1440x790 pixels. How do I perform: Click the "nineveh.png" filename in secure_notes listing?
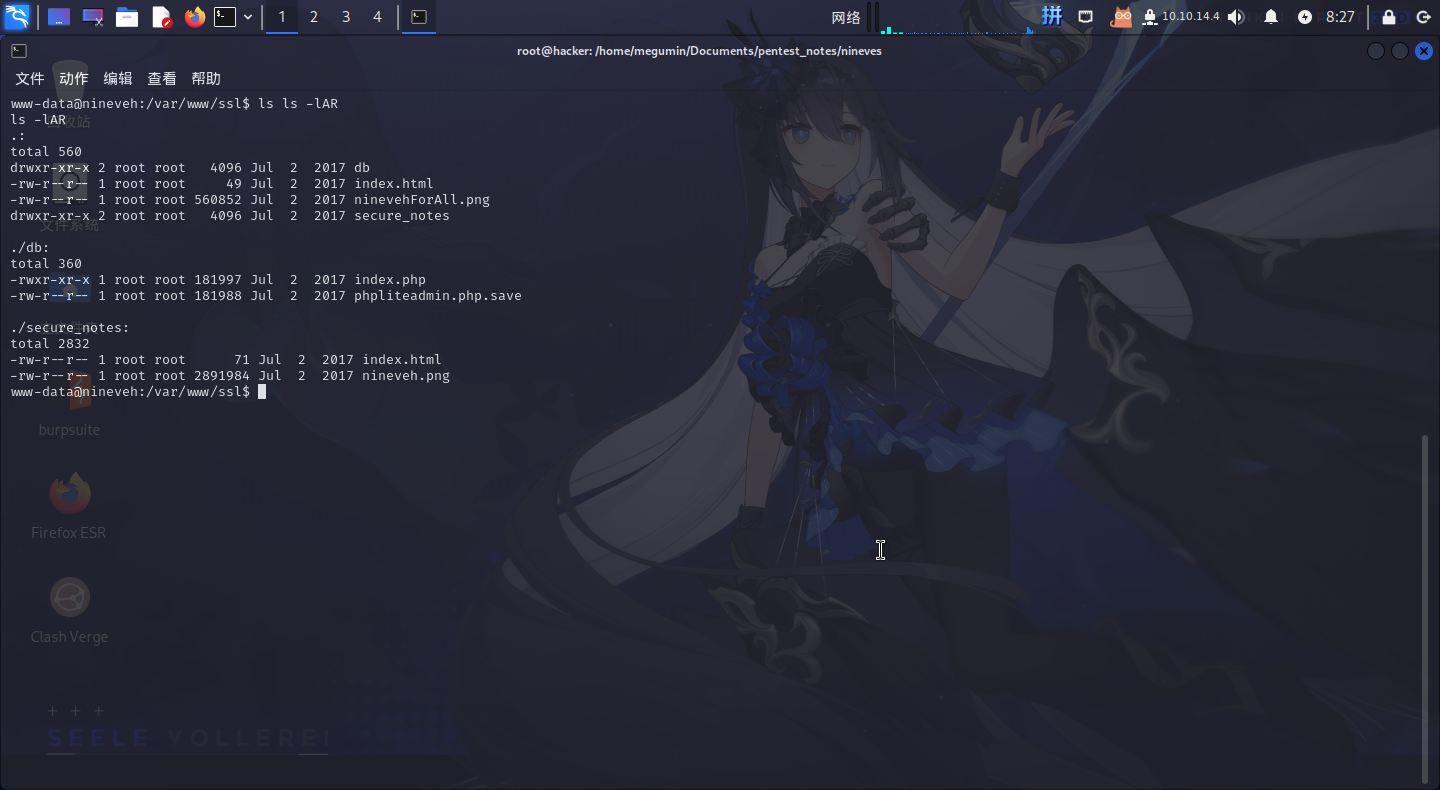406,376
